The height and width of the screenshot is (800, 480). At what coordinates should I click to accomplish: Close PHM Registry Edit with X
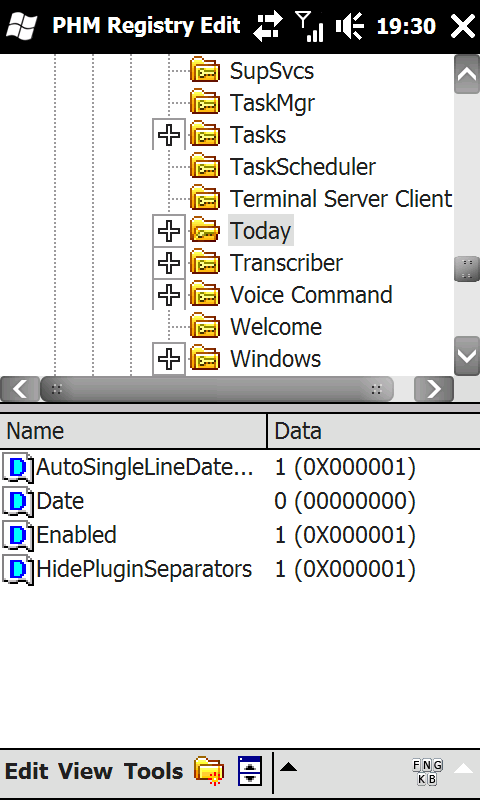(463, 26)
